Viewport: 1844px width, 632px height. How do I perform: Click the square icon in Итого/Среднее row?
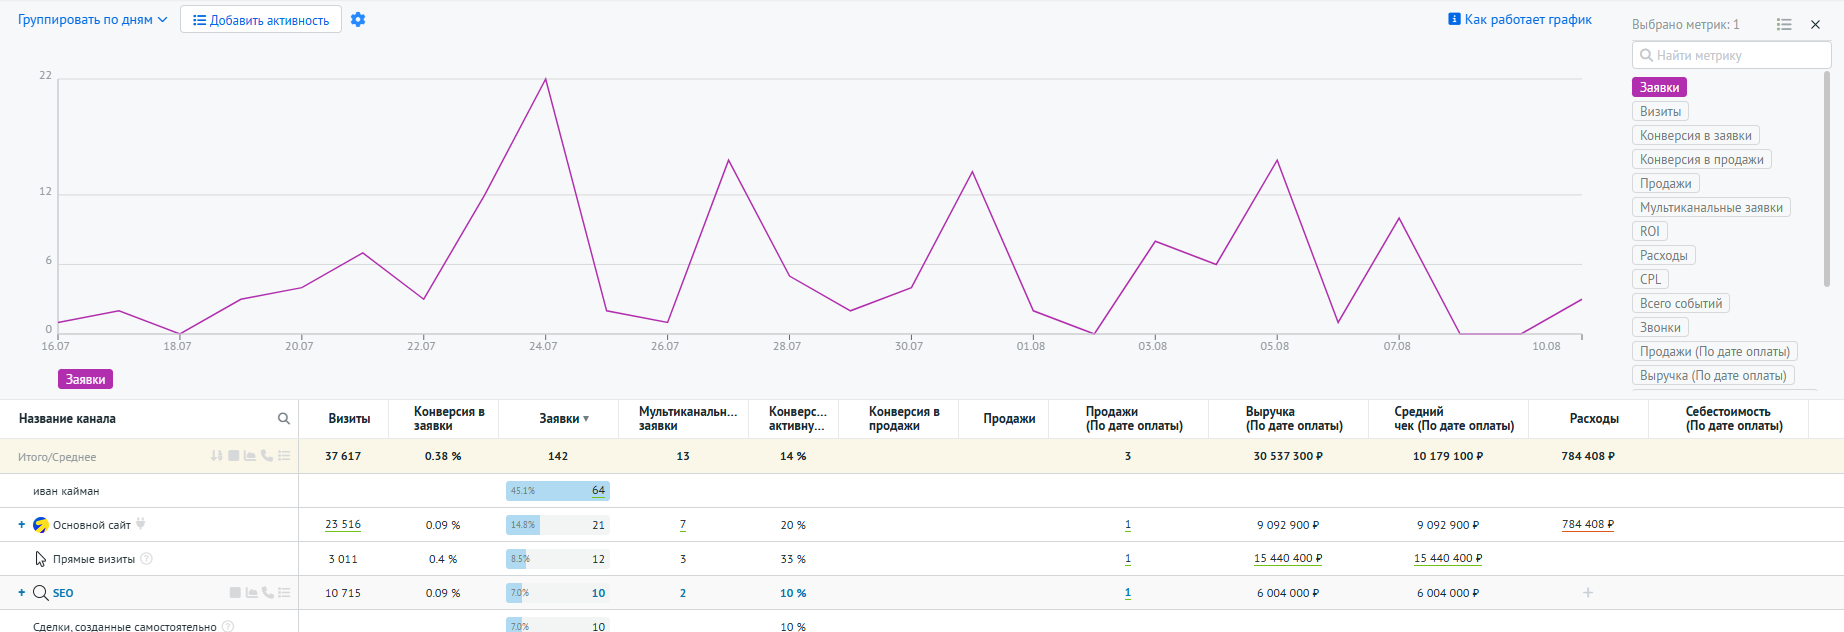(x=234, y=456)
